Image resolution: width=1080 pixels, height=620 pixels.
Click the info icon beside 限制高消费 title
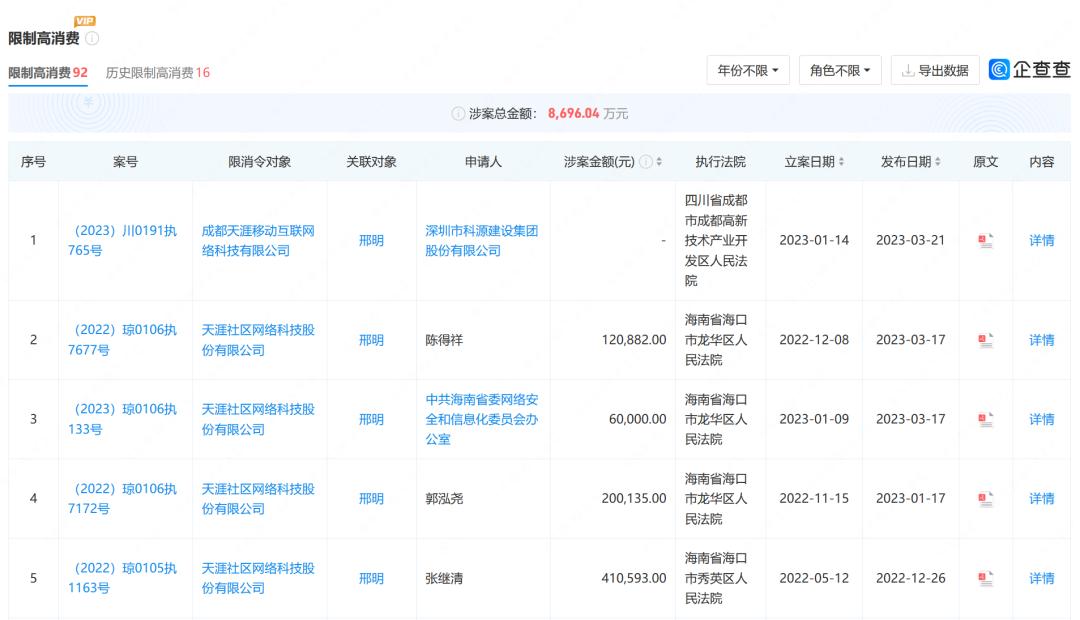point(91,36)
